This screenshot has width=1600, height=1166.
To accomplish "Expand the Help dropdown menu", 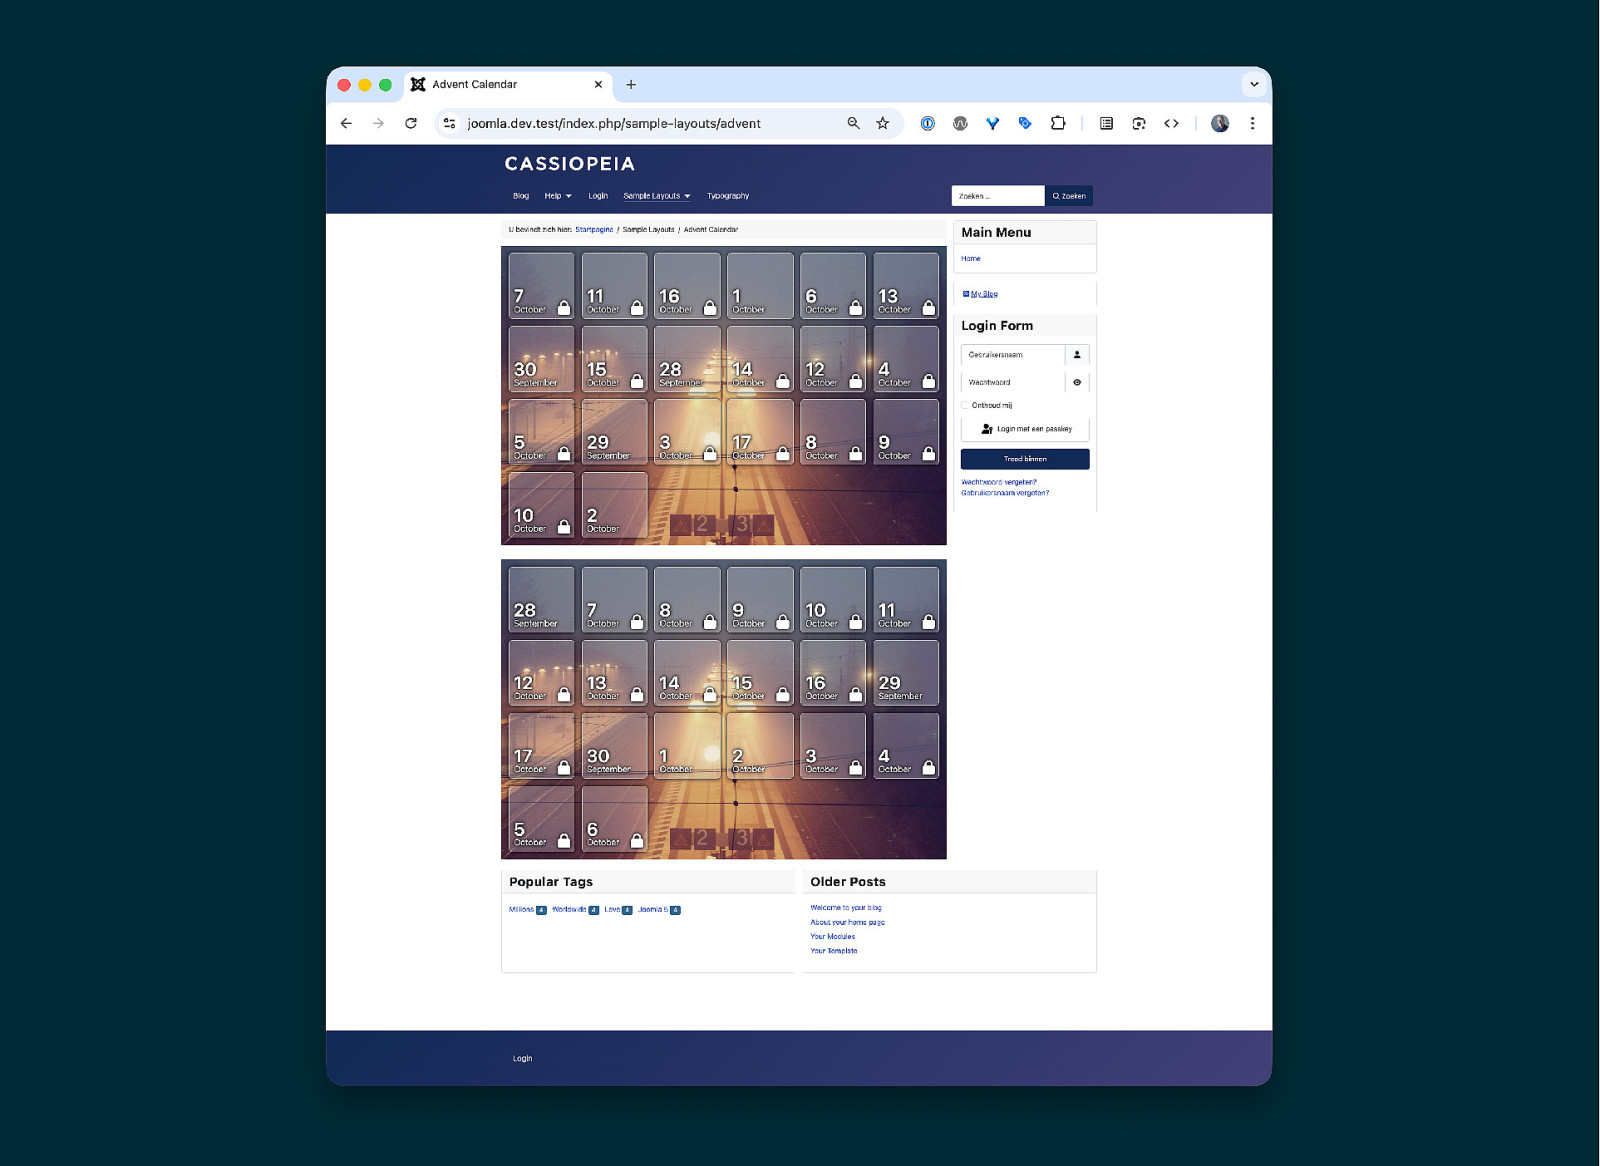I will click(x=557, y=196).
